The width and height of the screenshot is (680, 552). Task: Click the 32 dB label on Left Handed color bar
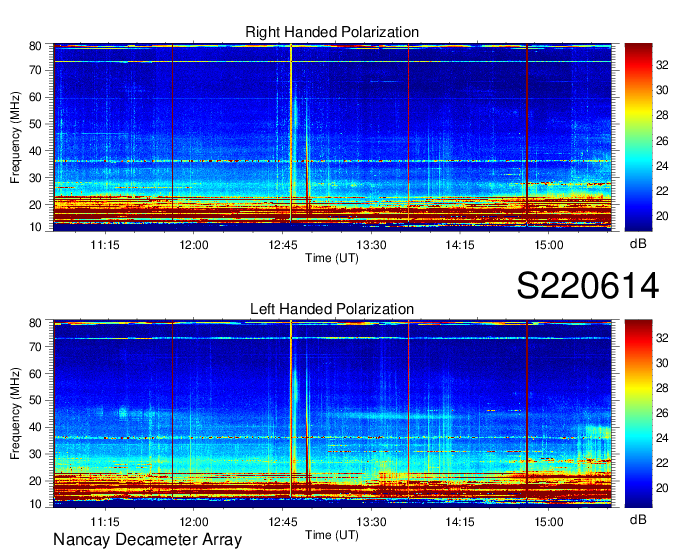(x=662, y=338)
